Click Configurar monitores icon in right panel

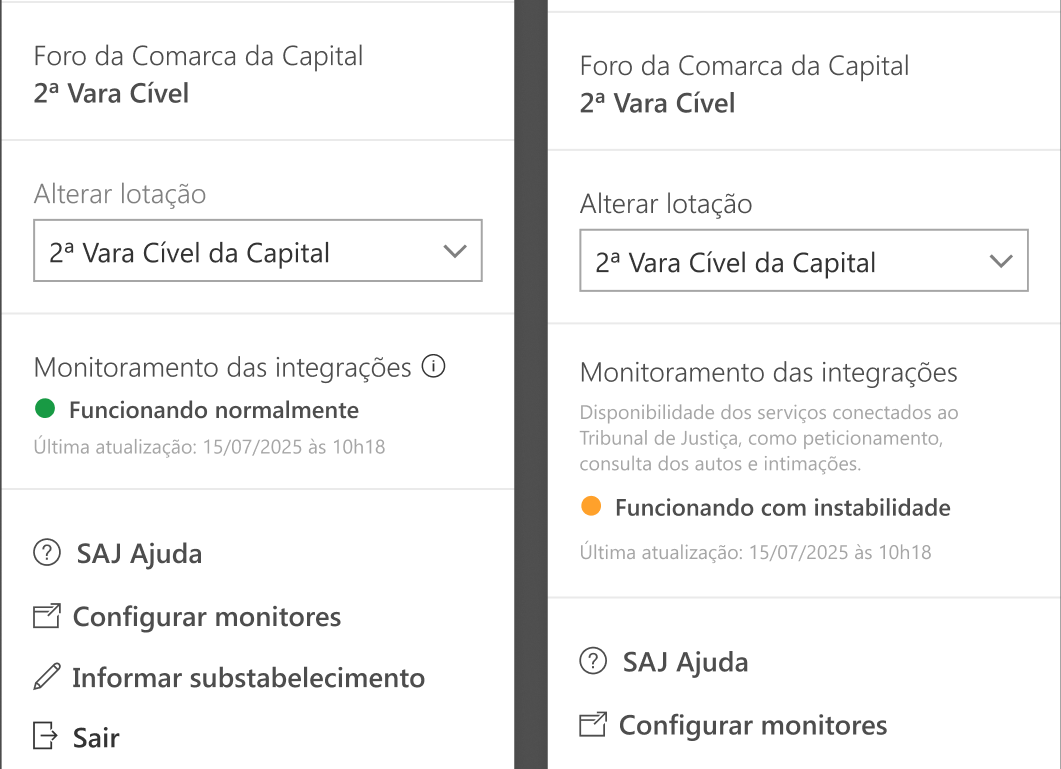pyautogui.click(x=593, y=724)
